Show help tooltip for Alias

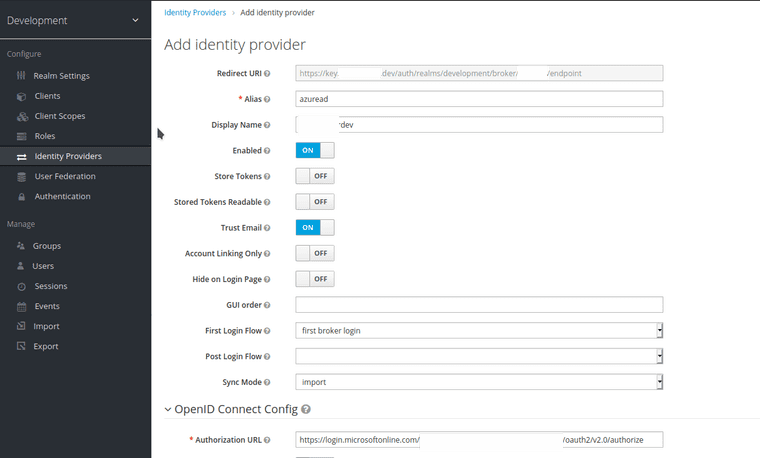(267, 99)
